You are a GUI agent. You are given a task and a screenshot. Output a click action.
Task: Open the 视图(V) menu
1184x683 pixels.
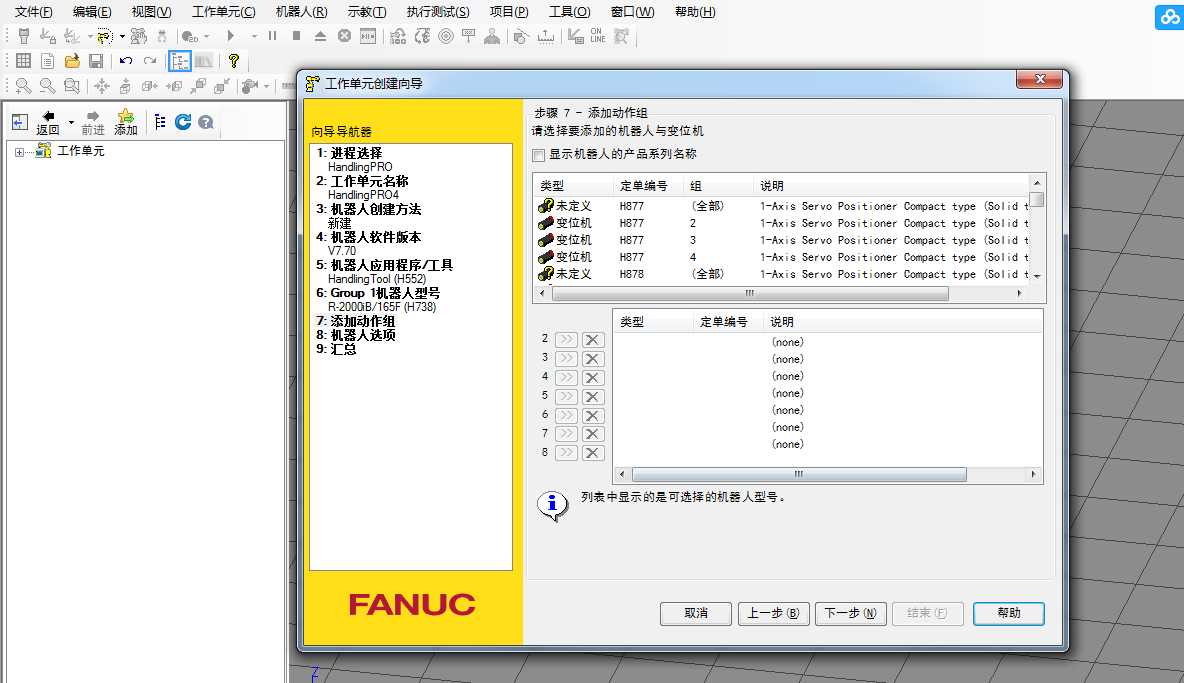[151, 12]
